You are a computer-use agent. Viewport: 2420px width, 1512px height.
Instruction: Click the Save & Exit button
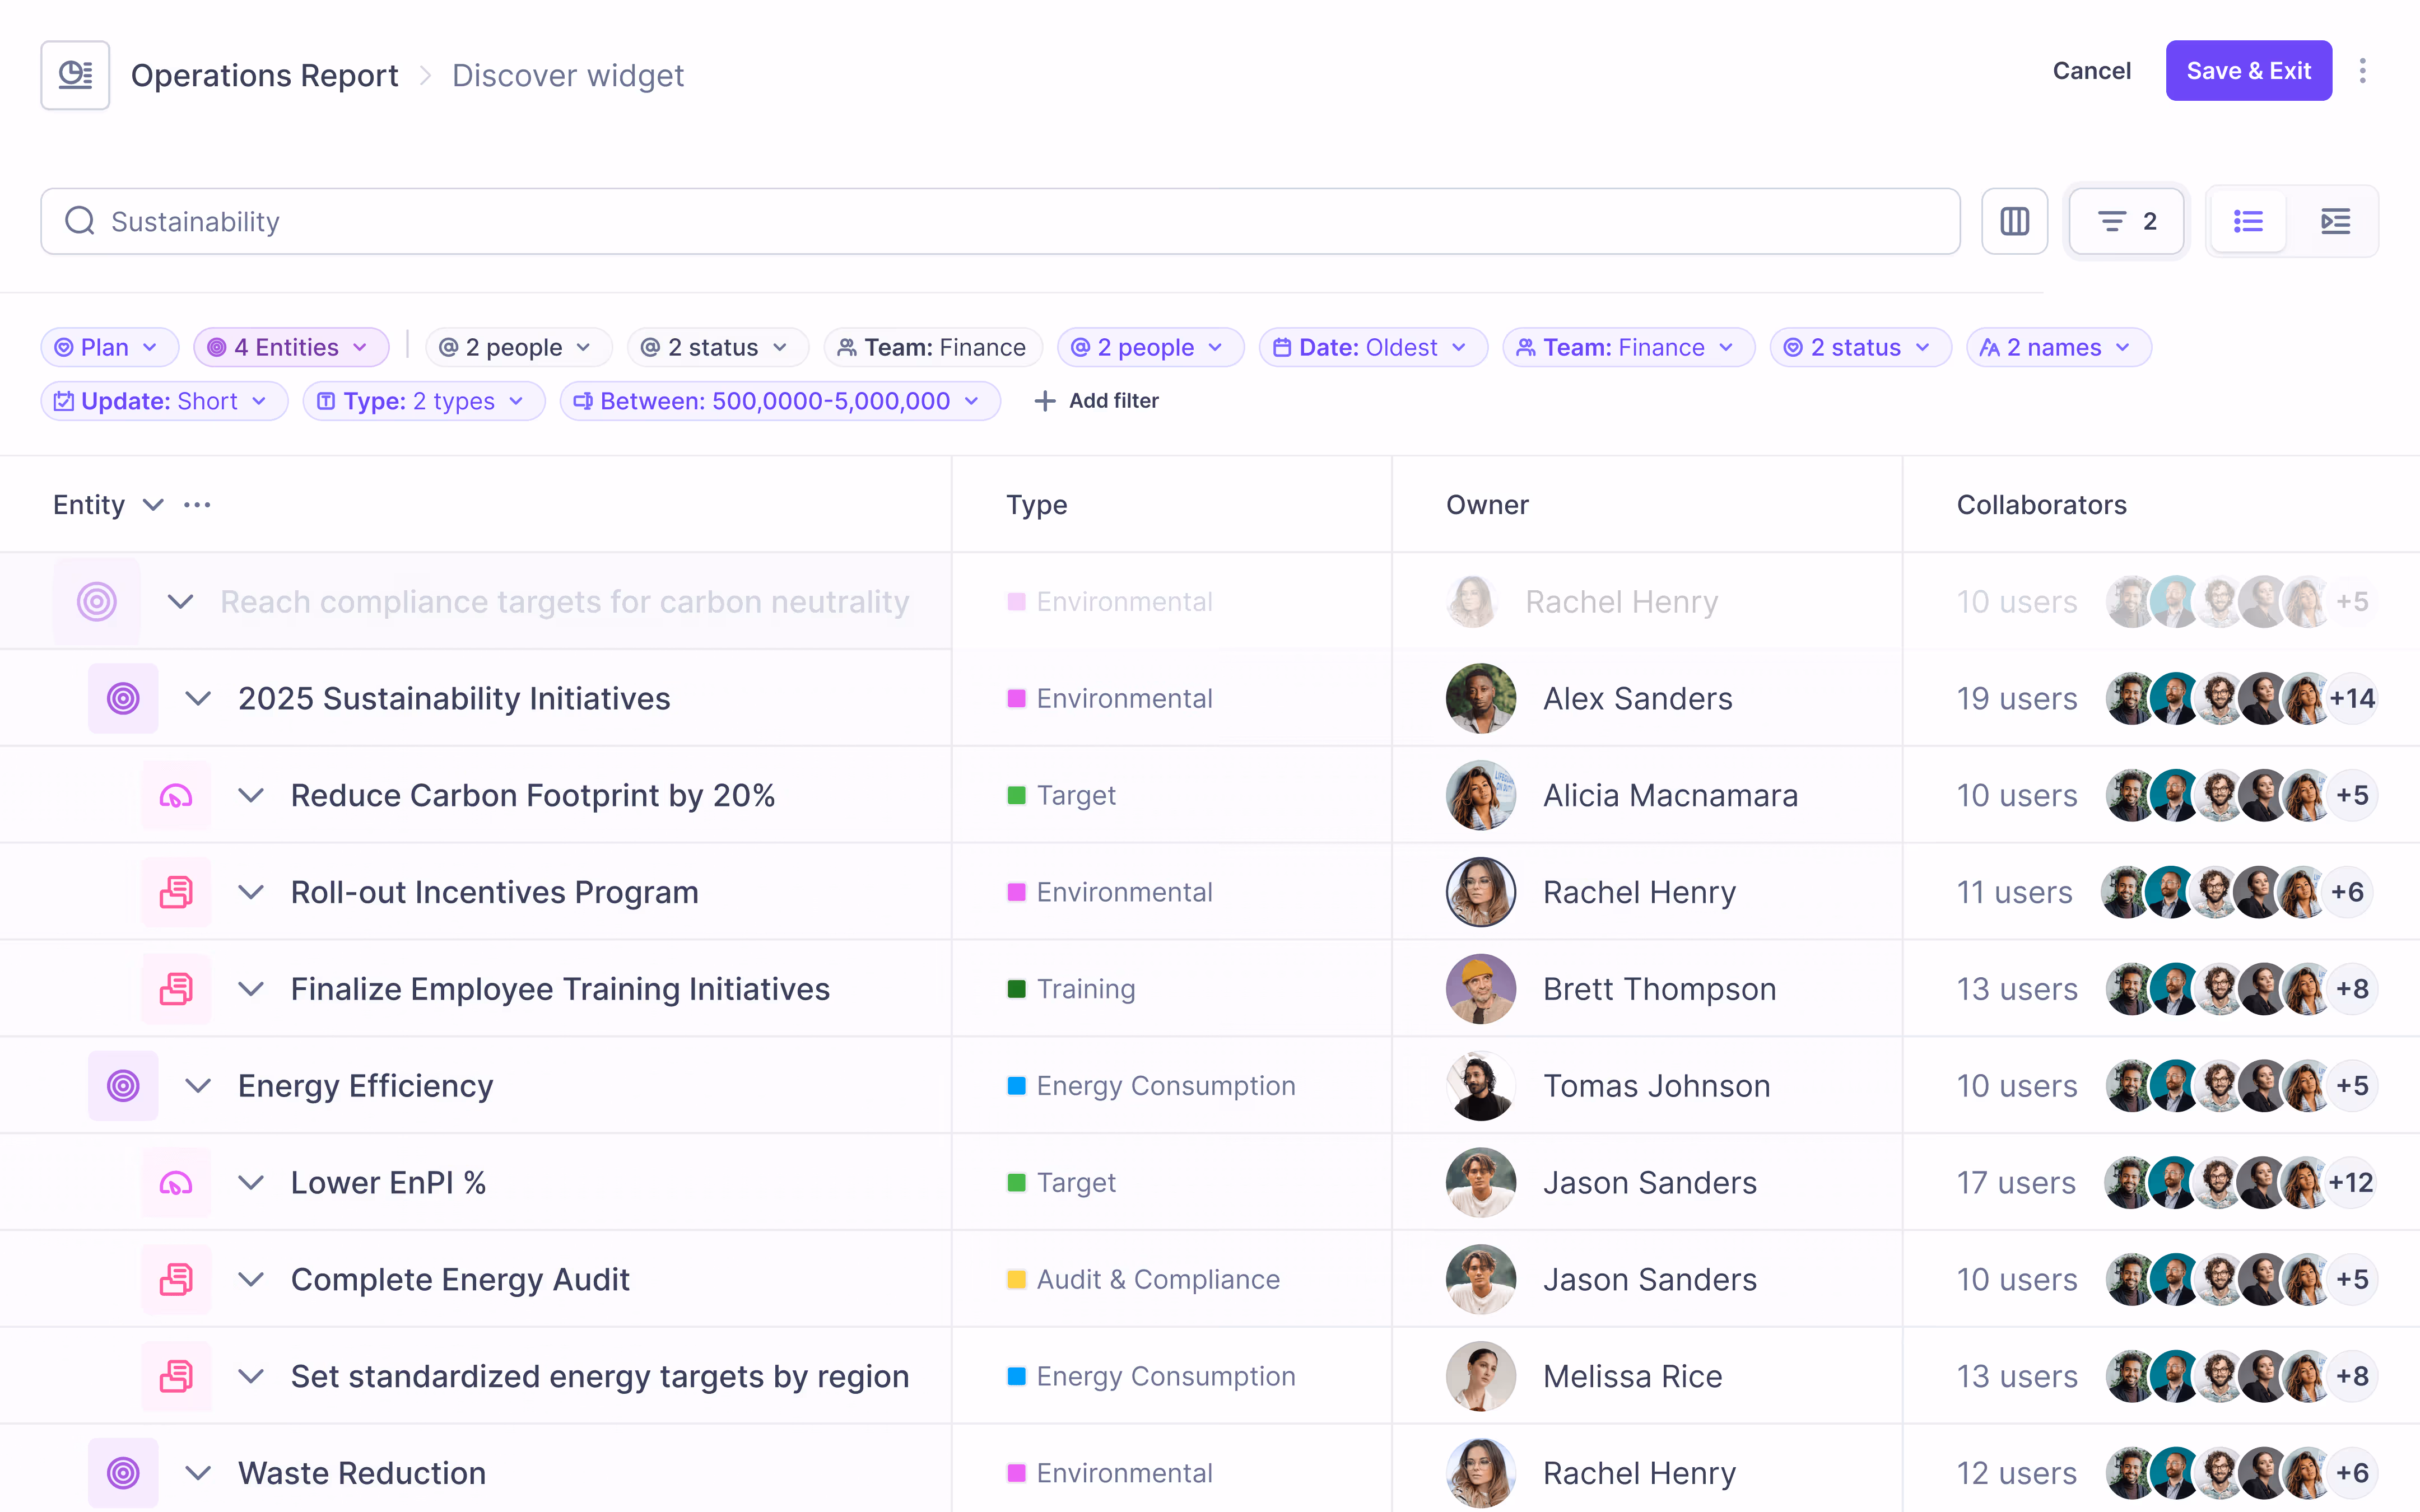(x=2249, y=70)
